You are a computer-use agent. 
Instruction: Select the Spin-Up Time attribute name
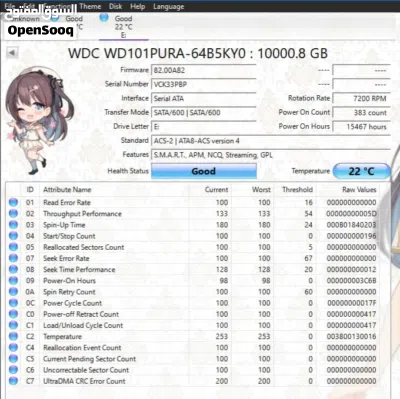click(64, 225)
